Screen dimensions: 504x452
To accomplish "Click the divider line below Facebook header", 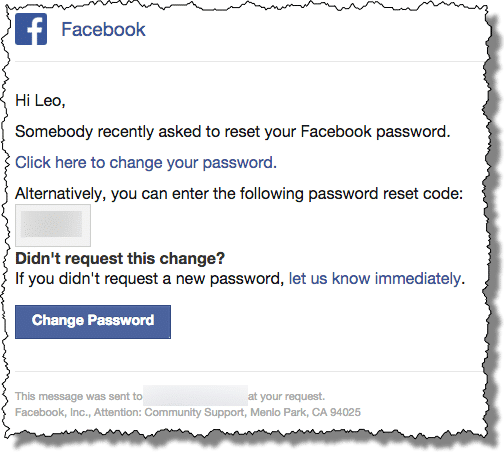I will point(249,61).
